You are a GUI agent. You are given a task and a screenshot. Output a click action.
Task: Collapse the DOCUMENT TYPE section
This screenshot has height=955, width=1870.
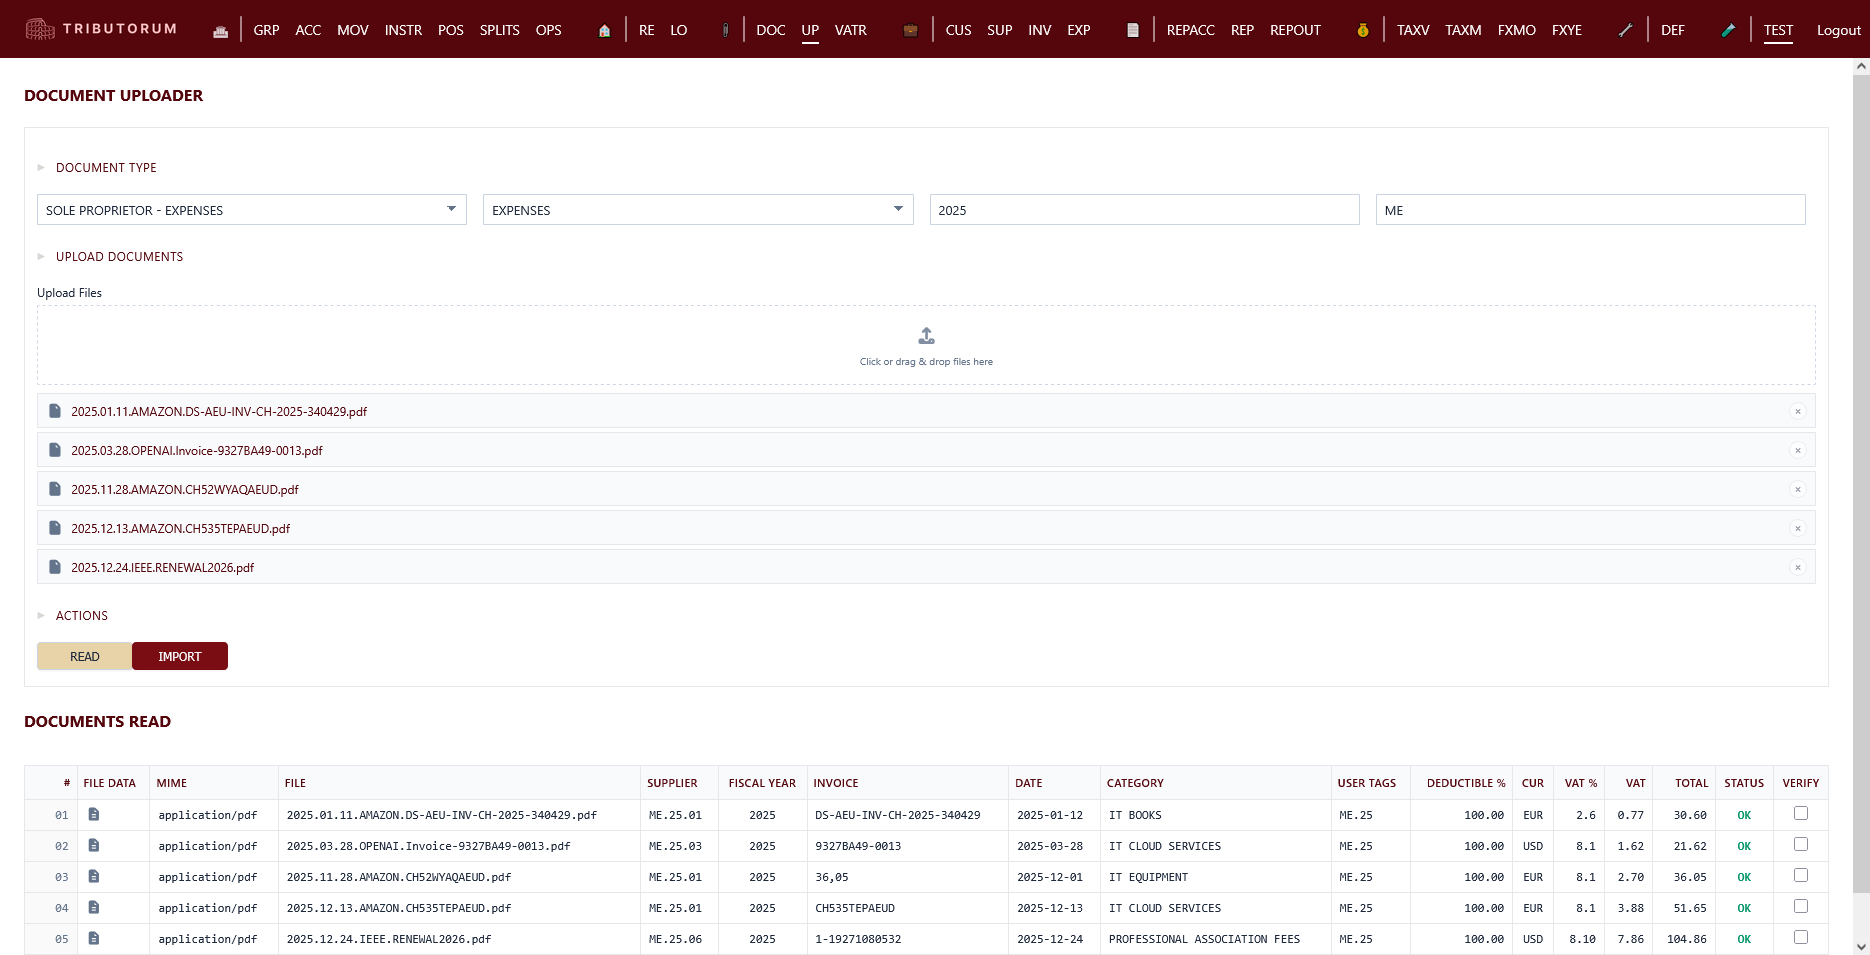(x=41, y=168)
